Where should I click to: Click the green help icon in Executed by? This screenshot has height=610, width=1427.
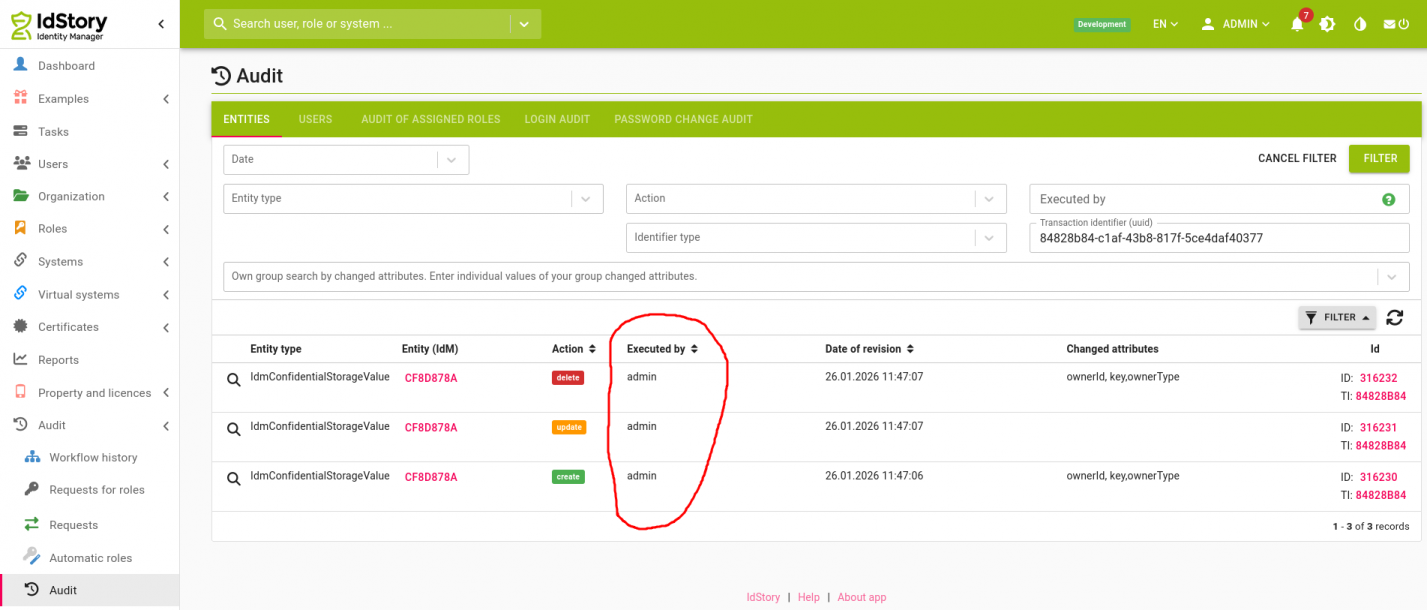[1388, 200]
